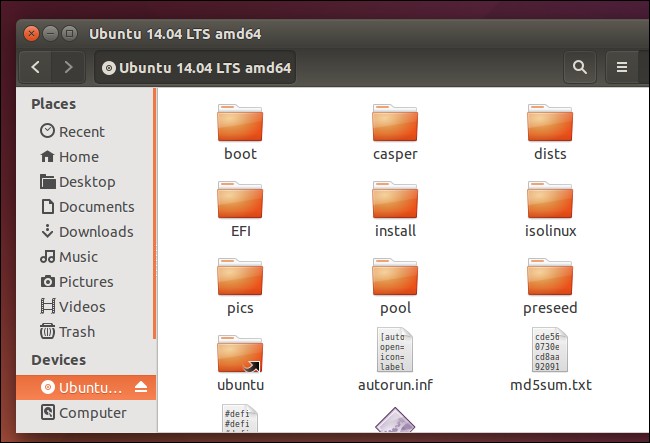Click the Music notes icon
This screenshot has height=443, width=650.
[48, 257]
